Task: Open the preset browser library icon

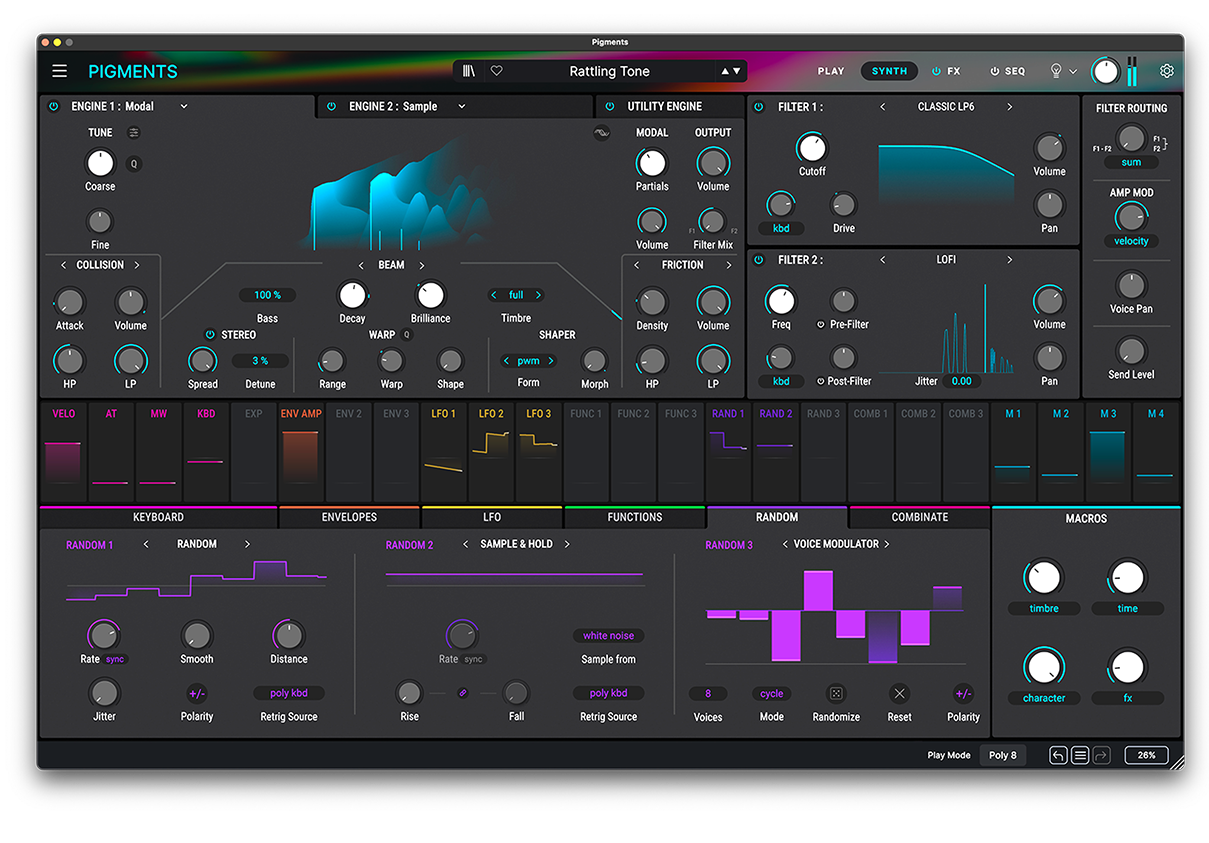Action: point(468,71)
